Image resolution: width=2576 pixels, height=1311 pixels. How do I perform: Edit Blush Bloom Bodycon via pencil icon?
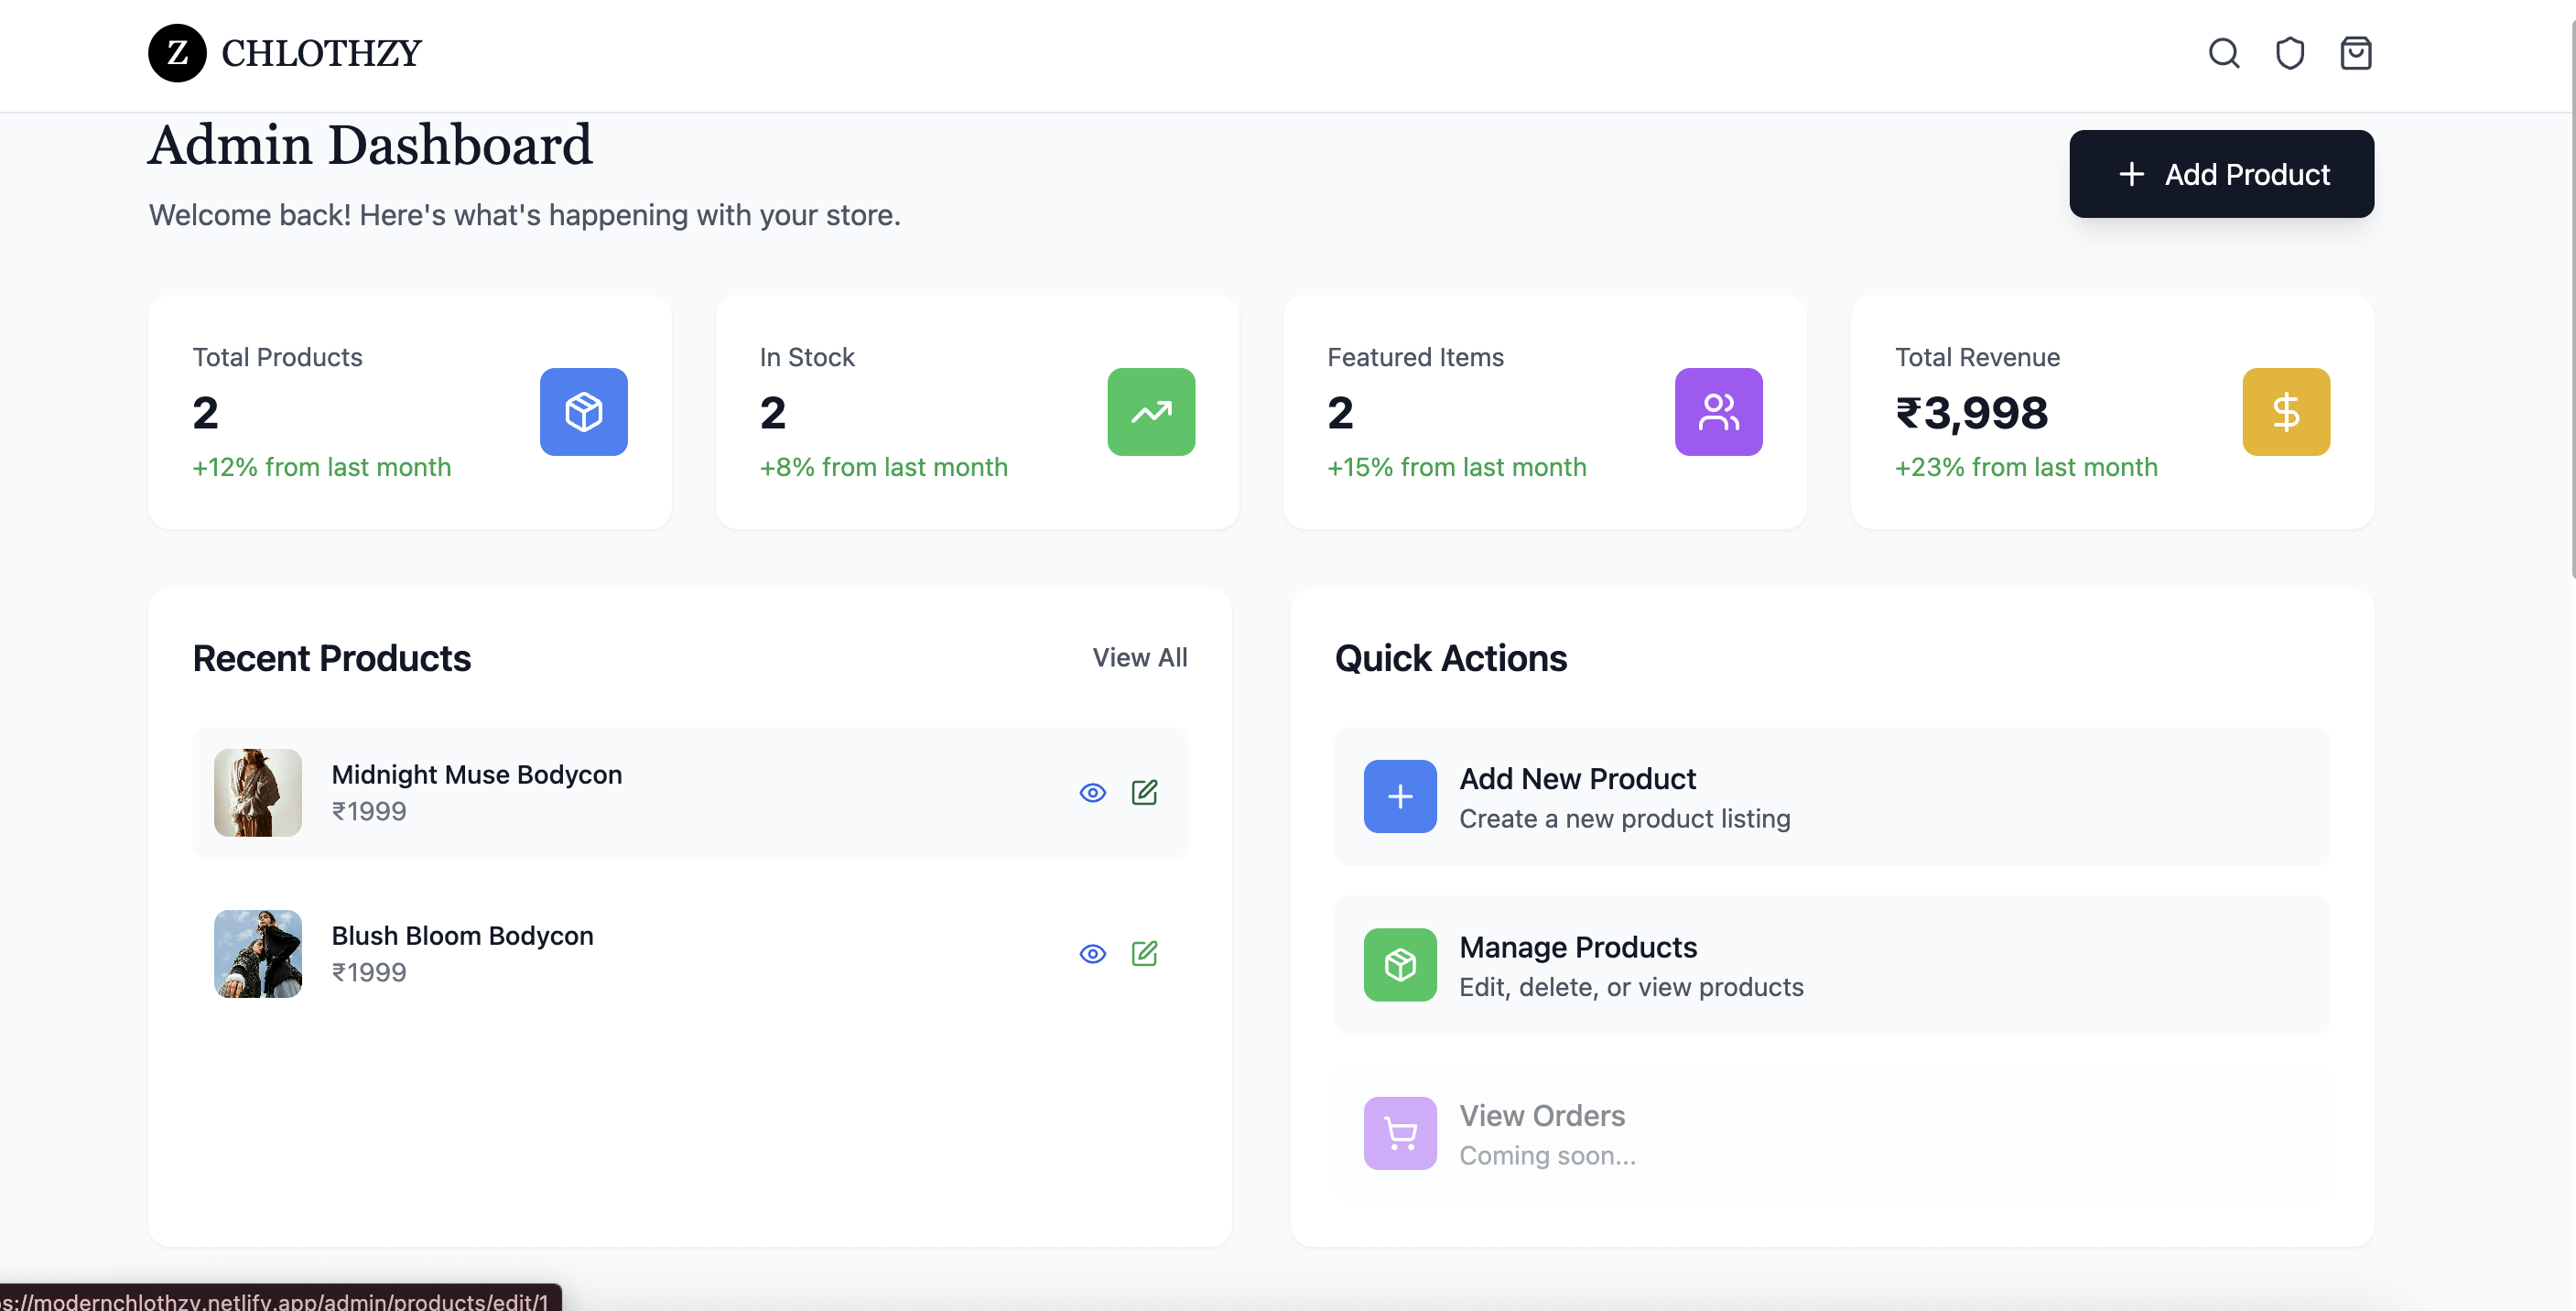[1144, 954]
